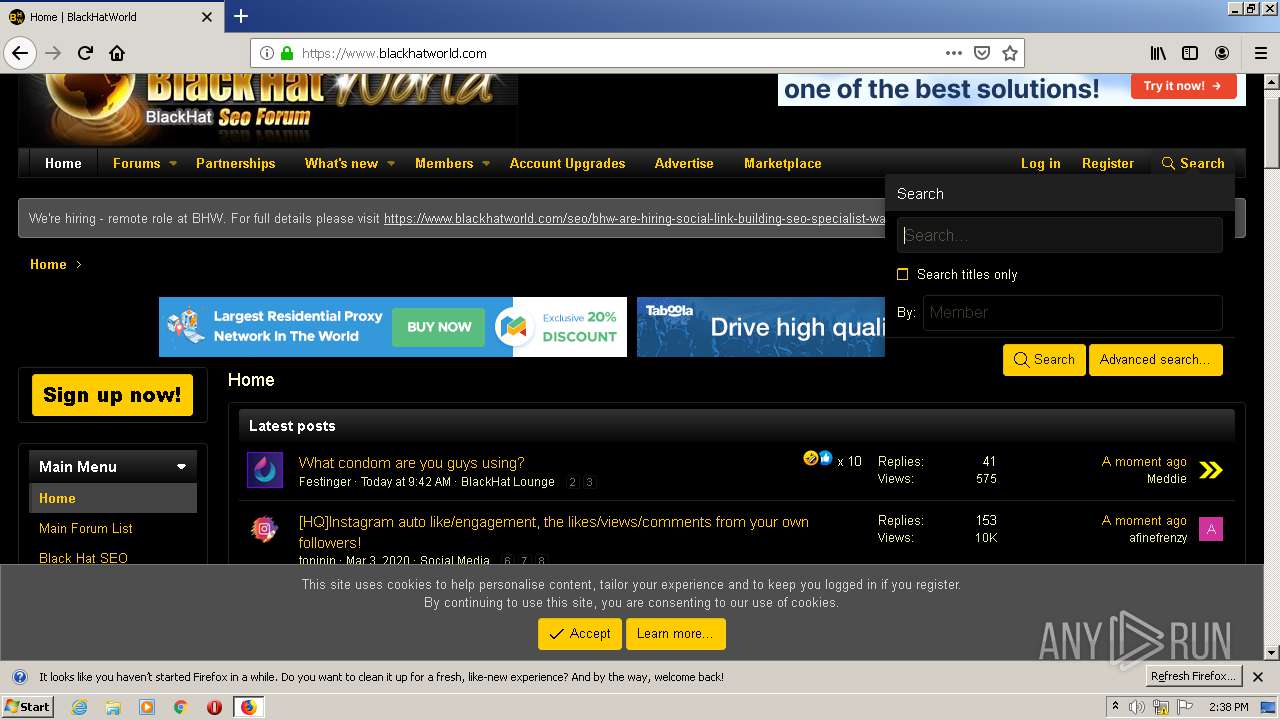This screenshot has width=1280, height=720.
Task: Open afinefrenzy's pink avatar
Action: 1211,529
